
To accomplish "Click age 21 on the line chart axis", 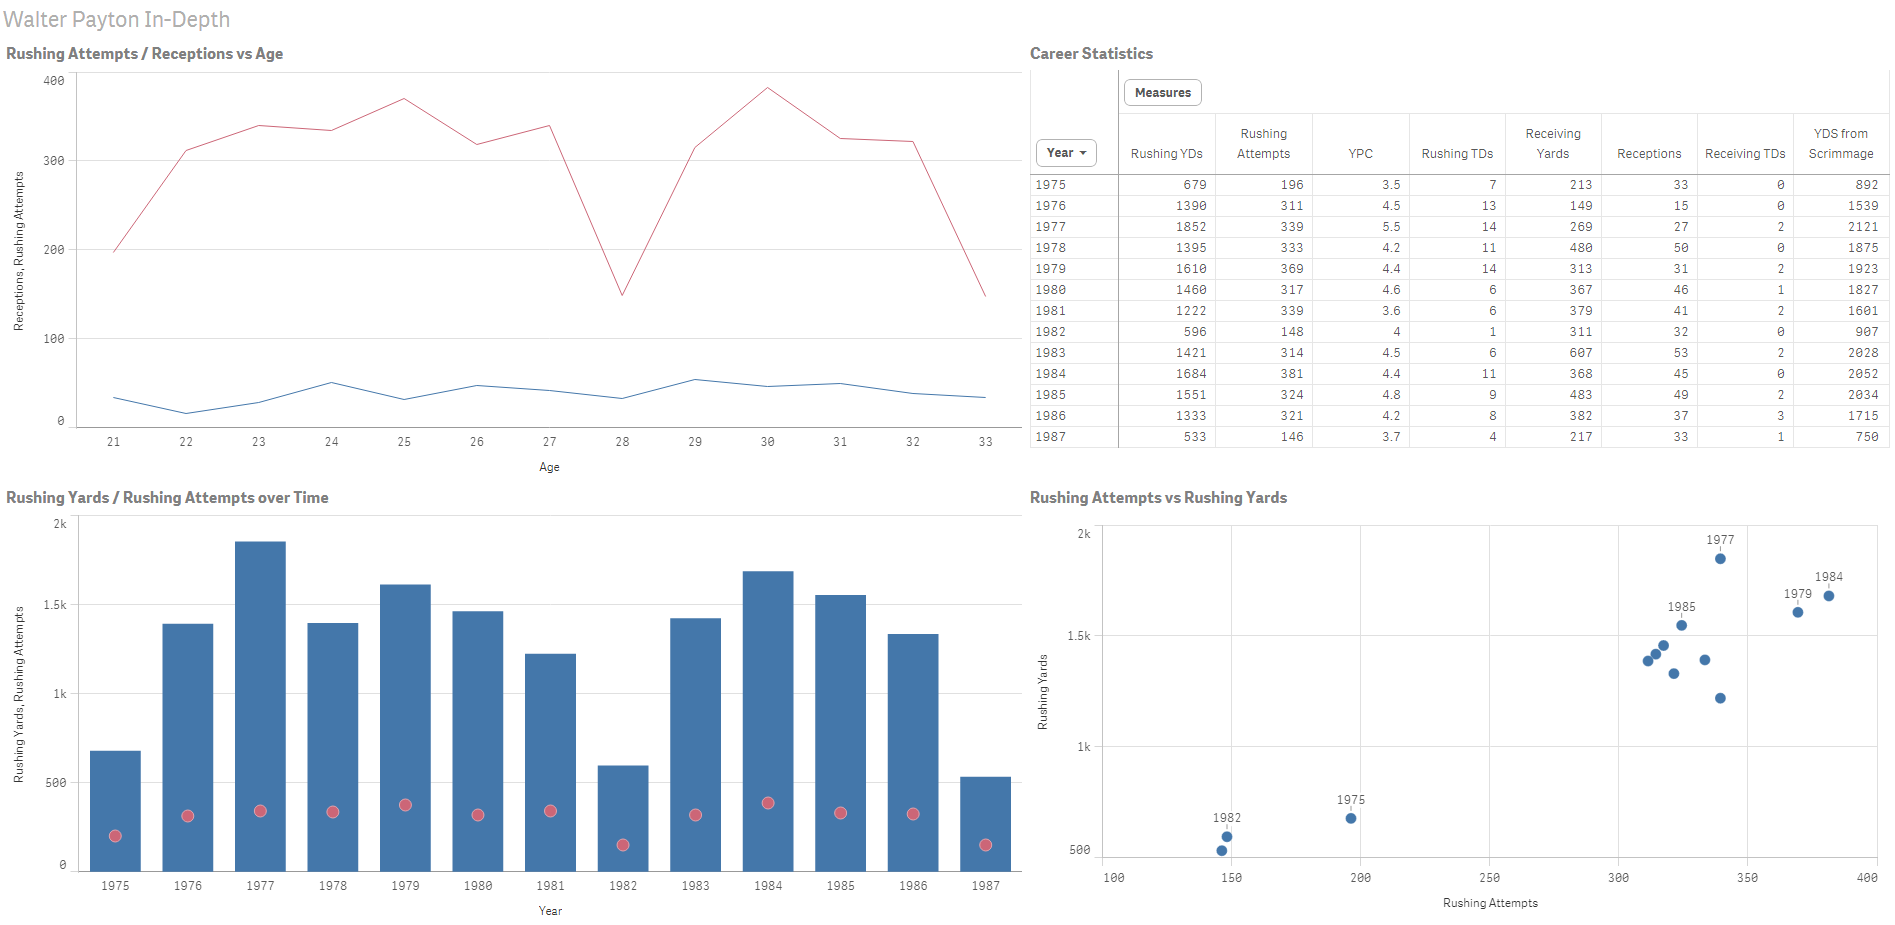I will [x=113, y=442].
